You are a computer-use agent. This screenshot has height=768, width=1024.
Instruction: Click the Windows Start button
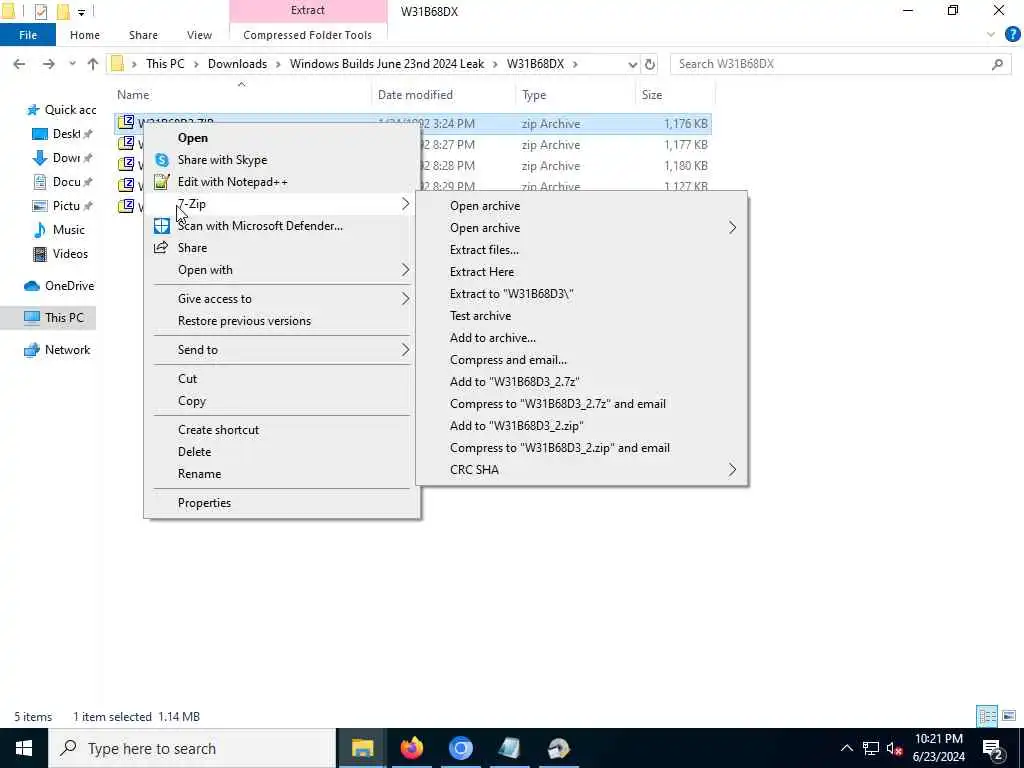[24, 748]
